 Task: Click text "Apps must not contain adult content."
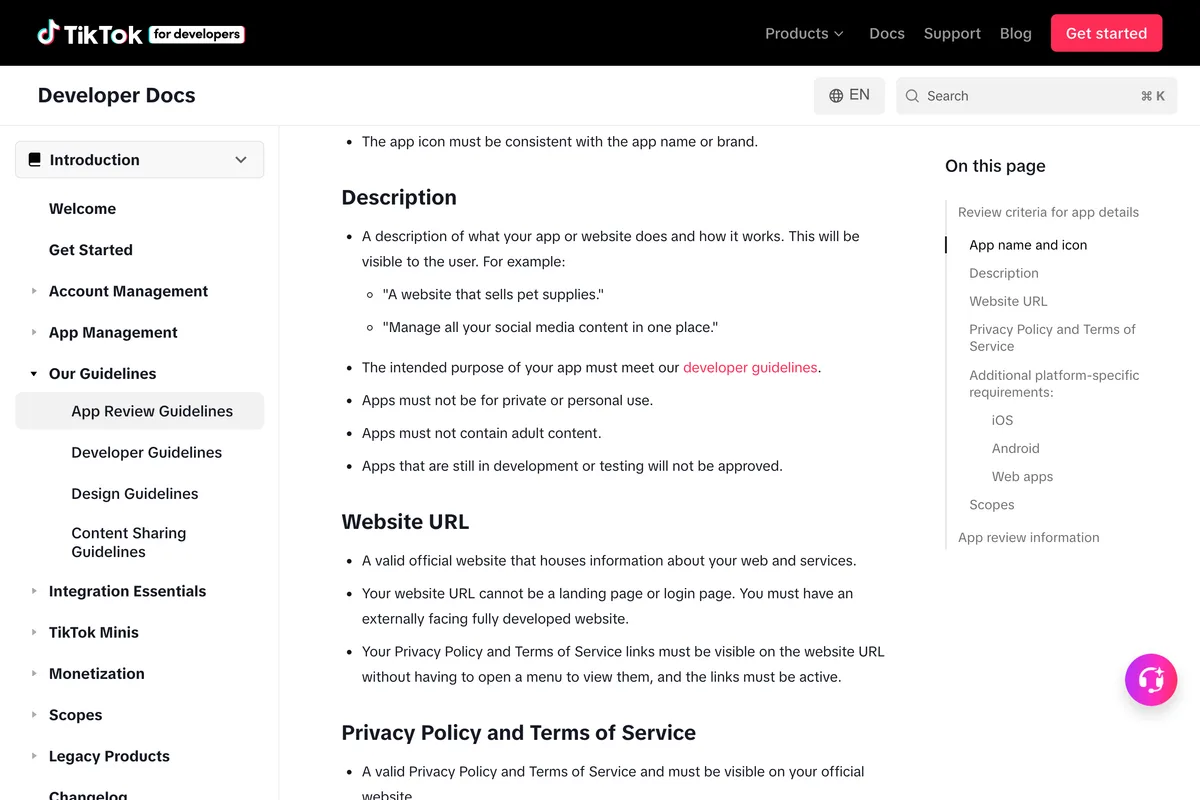pos(481,433)
